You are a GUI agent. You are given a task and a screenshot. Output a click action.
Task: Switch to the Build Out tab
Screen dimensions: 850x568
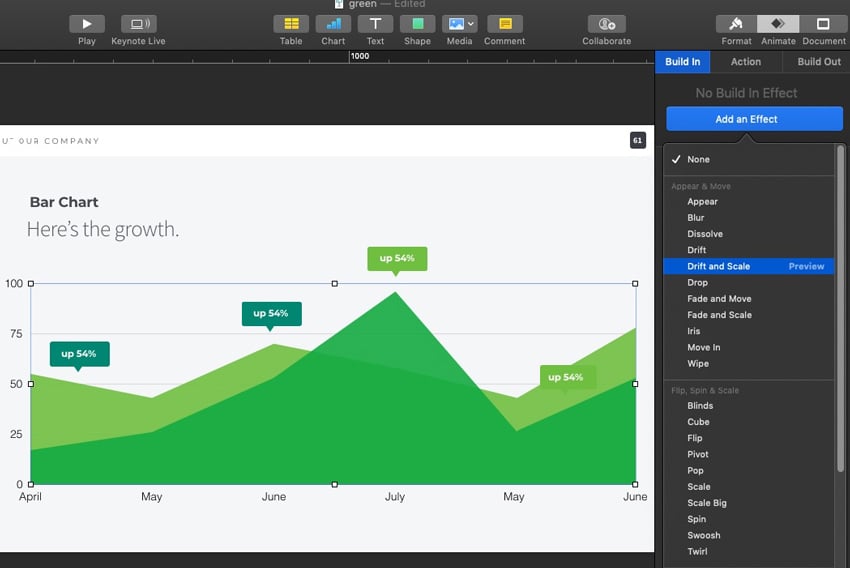click(818, 62)
